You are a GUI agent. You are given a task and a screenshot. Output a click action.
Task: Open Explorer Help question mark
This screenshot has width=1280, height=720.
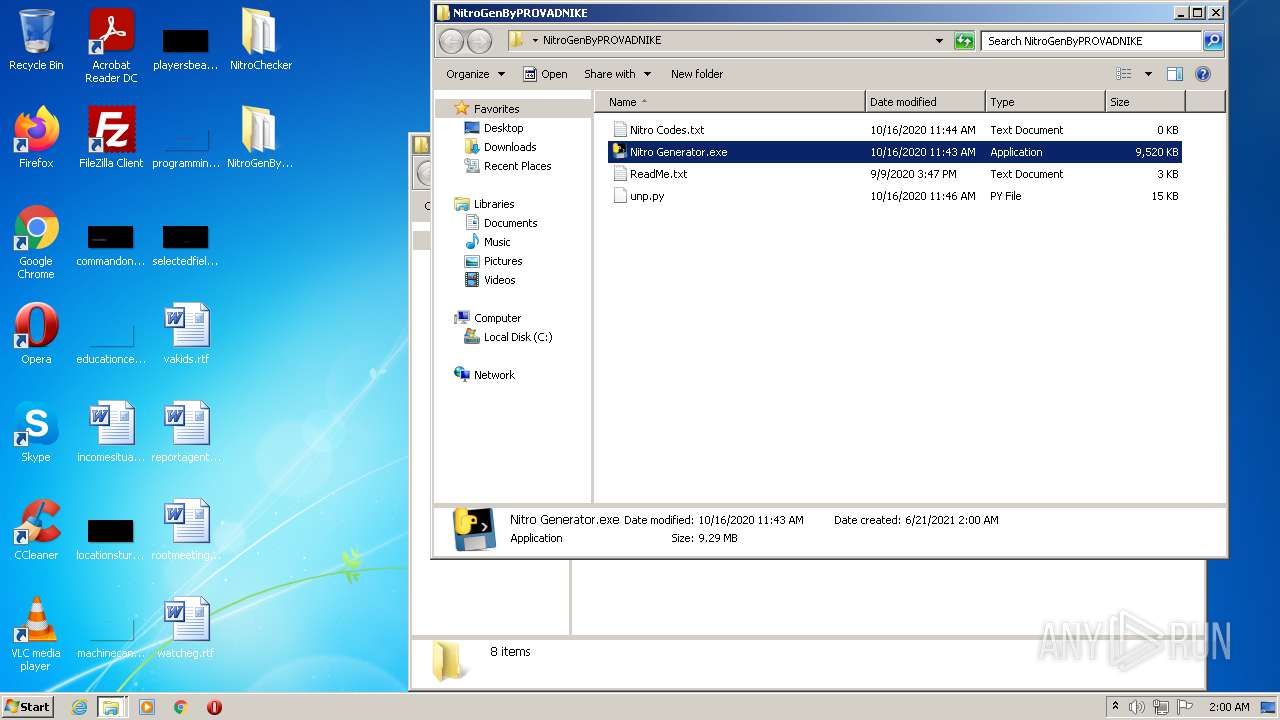(1203, 74)
